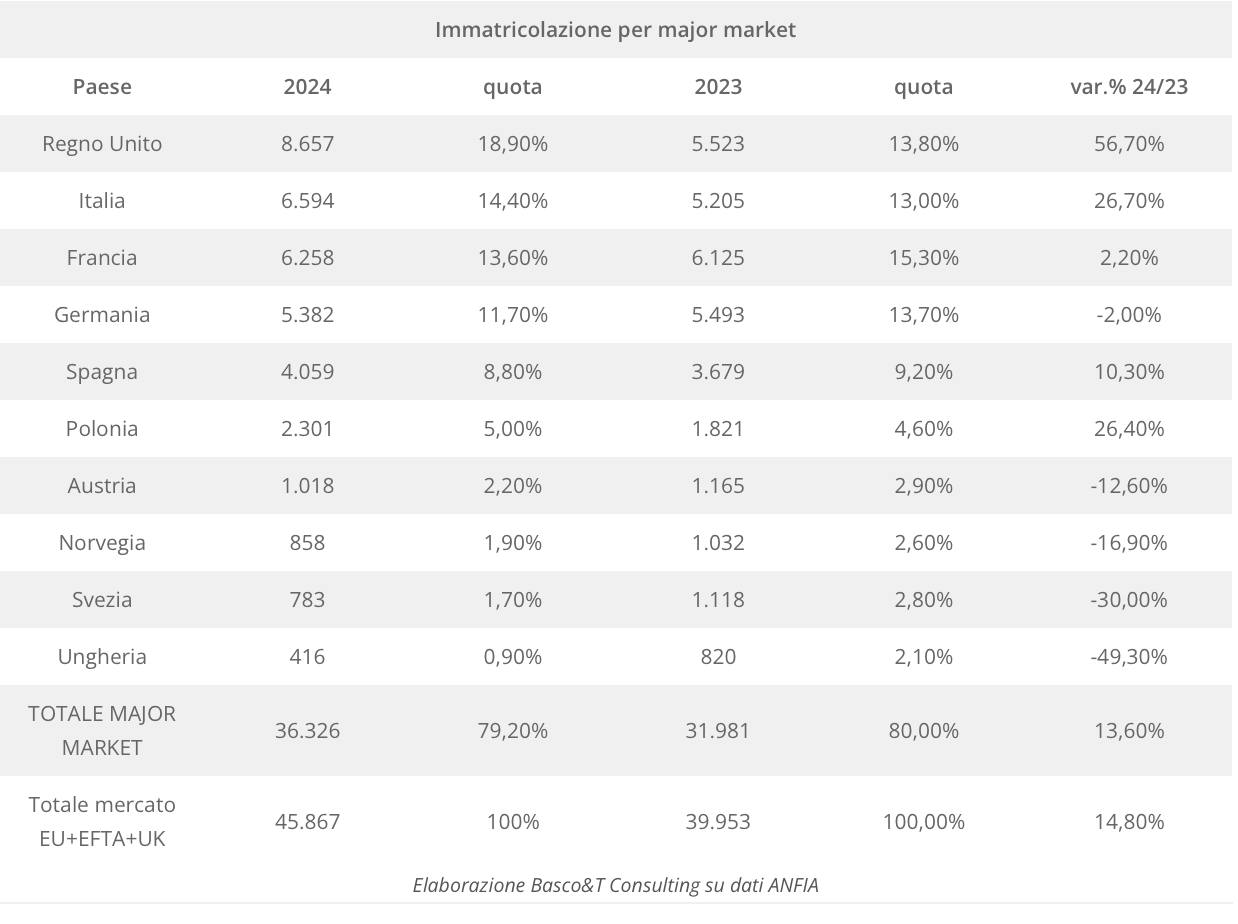
Task: Click the total major market value 36.326
Action: (307, 731)
